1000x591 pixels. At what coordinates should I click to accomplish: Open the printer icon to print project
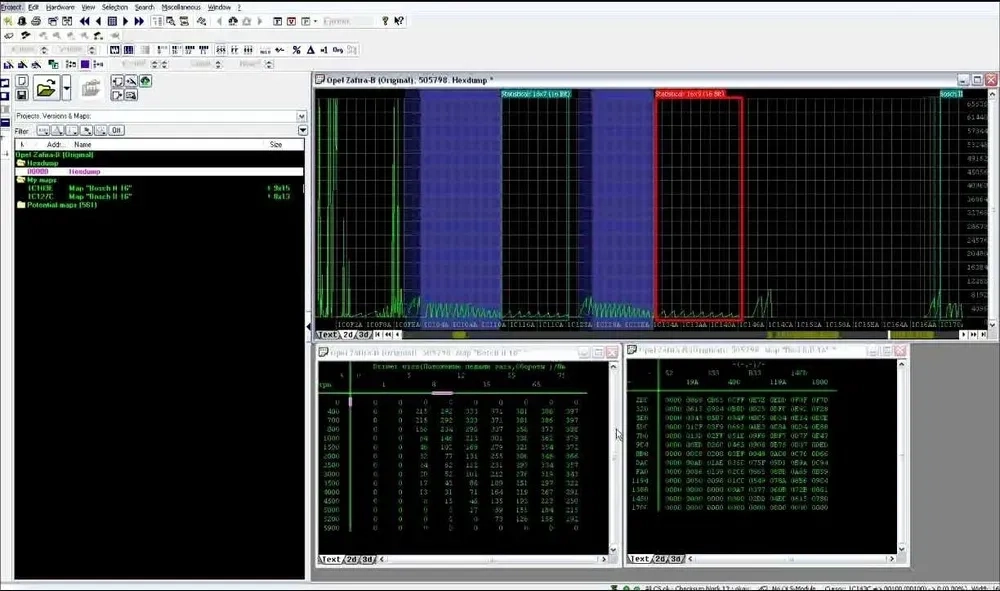click(37, 22)
